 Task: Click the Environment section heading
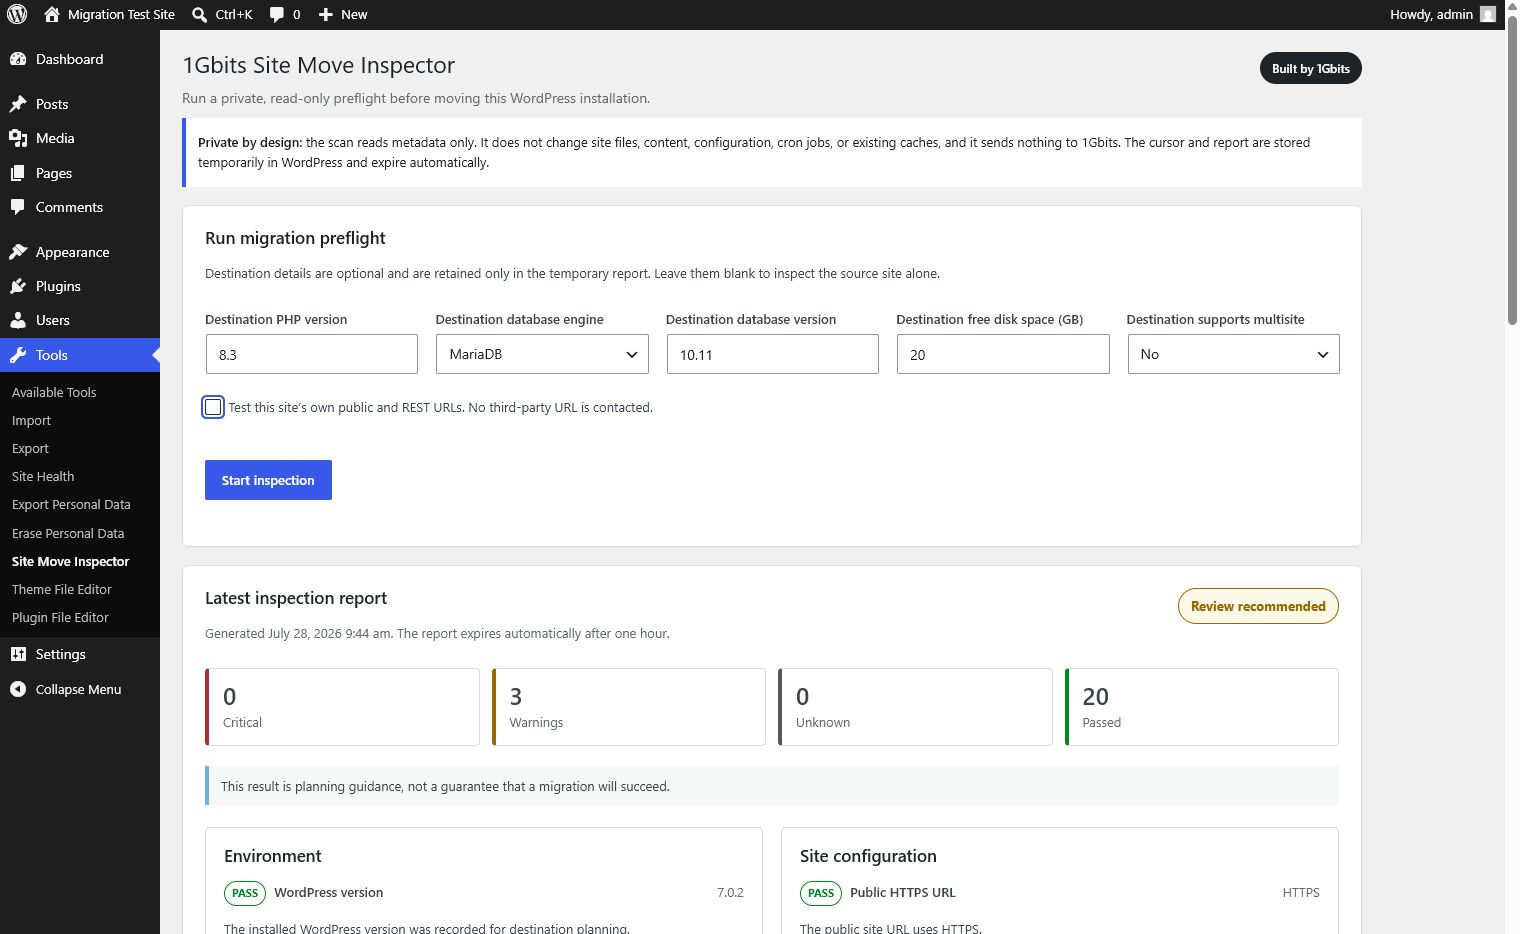[x=273, y=856]
